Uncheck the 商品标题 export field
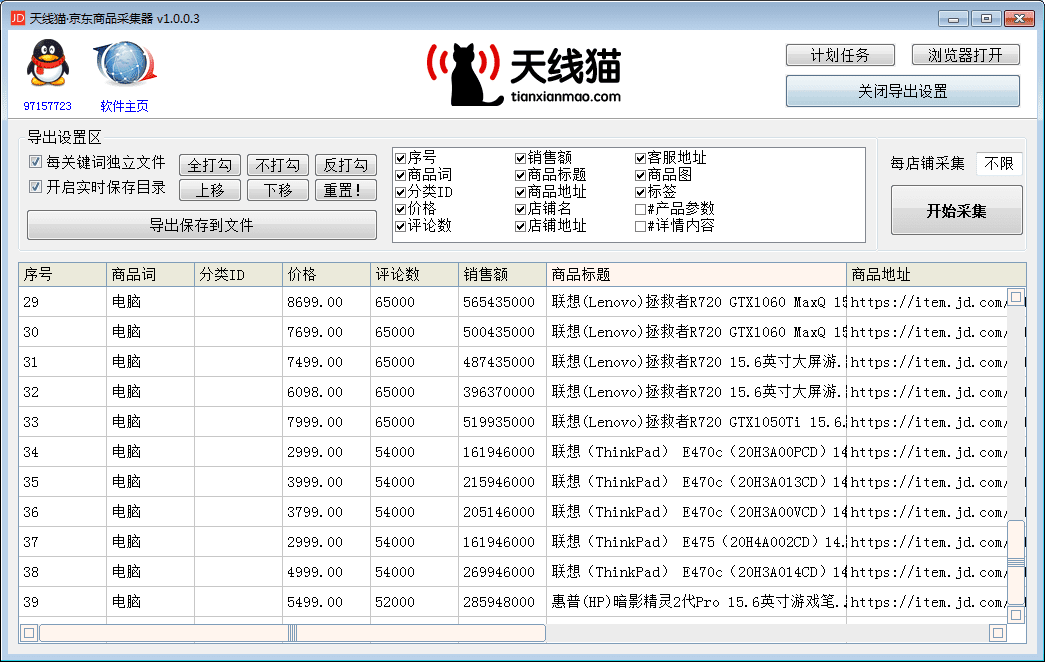Image resolution: width=1045 pixels, height=662 pixels. [x=521, y=175]
